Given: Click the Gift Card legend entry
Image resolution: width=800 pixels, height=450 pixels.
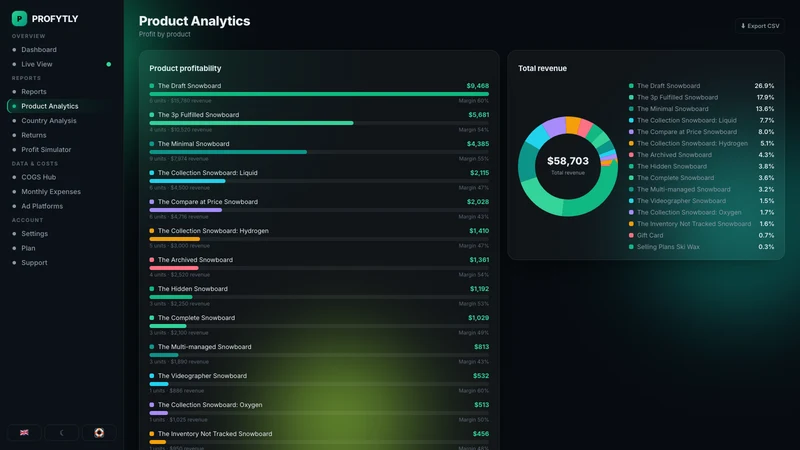Looking at the screenshot, I should pyautogui.click(x=702, y=235).
